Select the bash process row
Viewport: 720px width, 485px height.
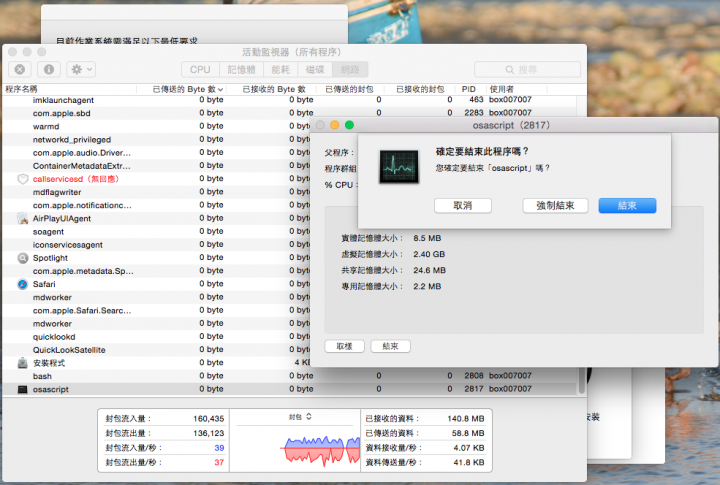tap(289, 376)
